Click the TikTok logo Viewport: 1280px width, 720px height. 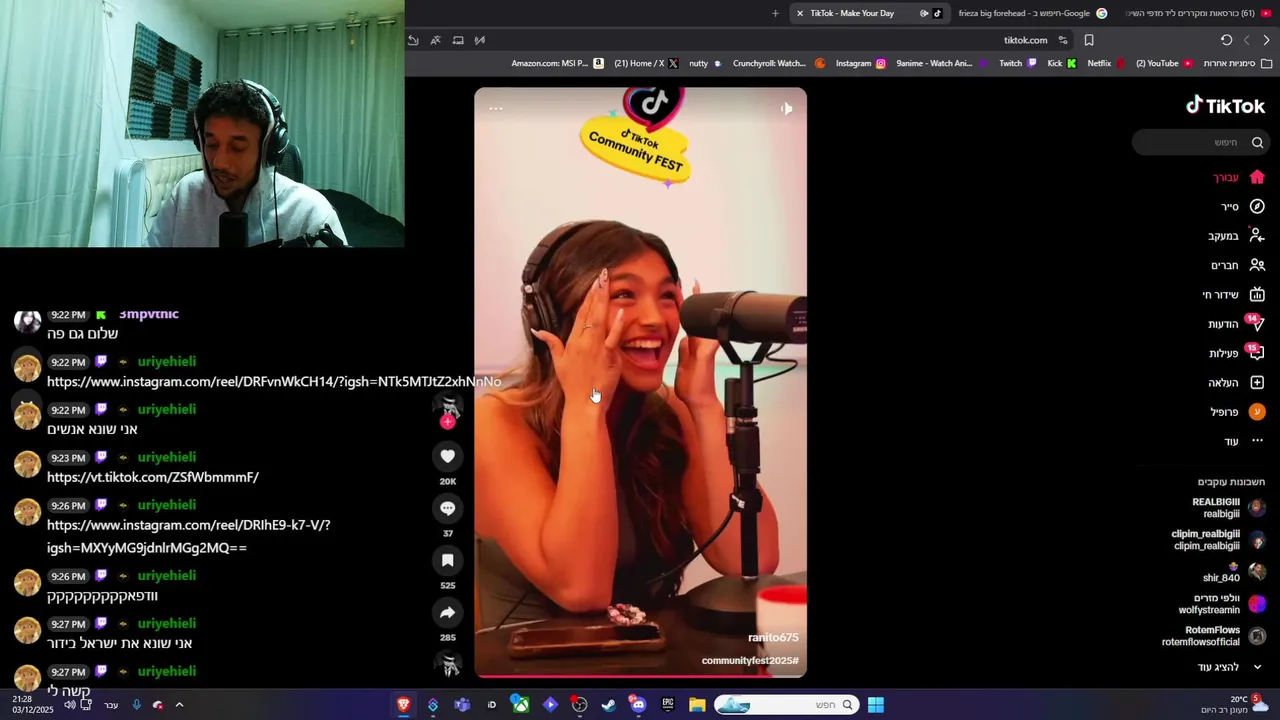(x=1225, y=106)
